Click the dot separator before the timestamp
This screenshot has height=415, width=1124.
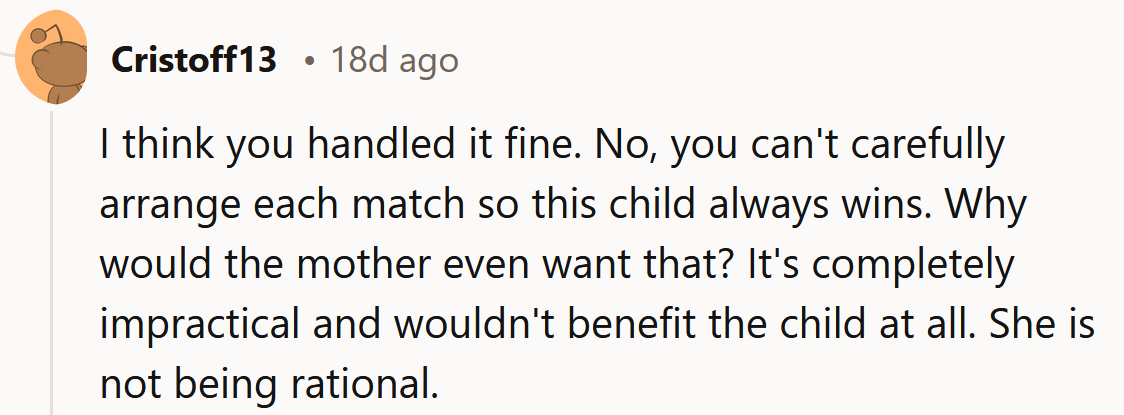(x=312, y=62)
